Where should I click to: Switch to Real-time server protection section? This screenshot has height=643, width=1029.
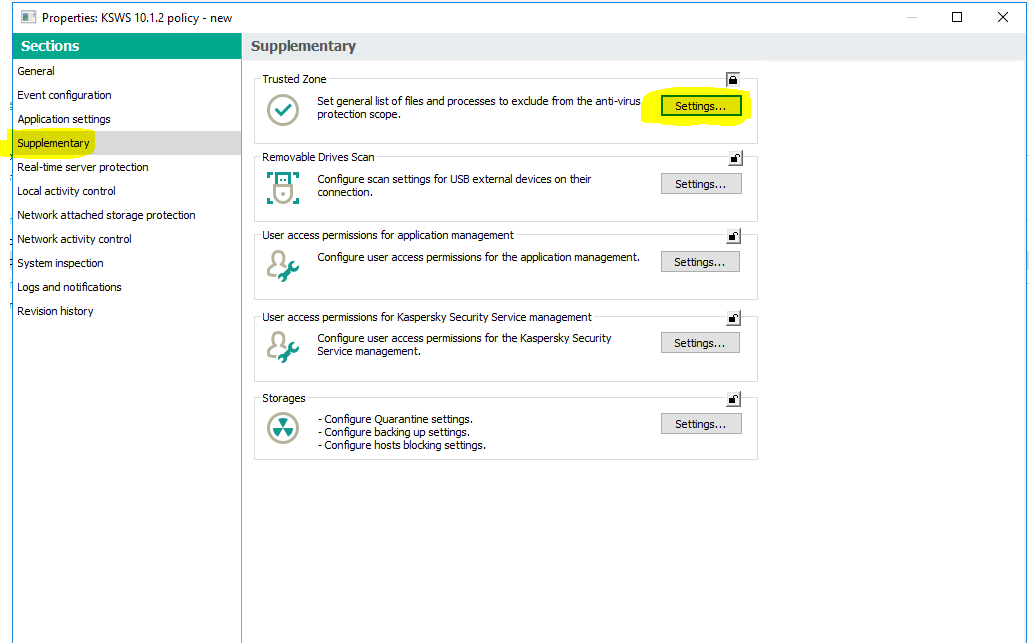(127, 167)
